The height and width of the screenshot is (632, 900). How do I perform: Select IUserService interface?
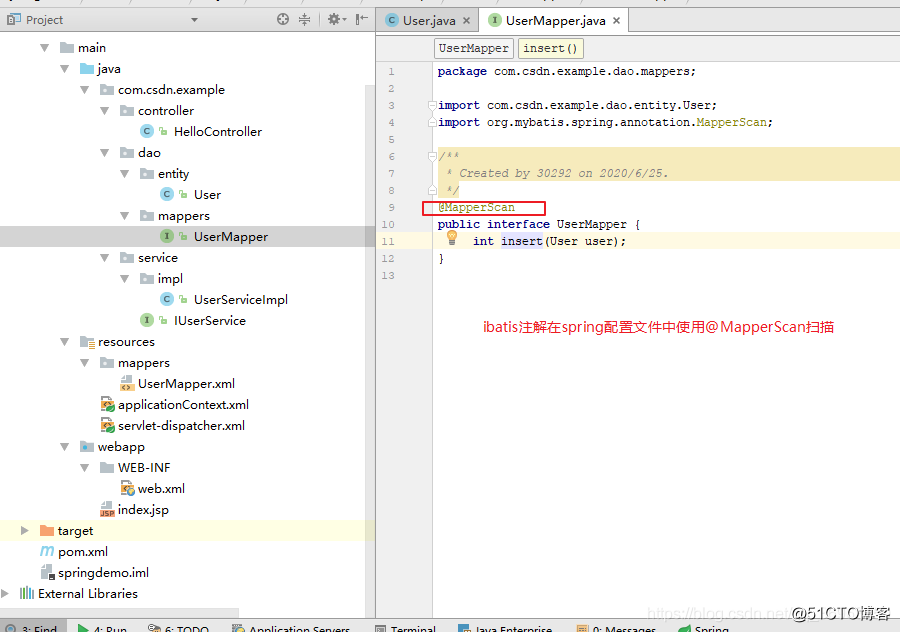click(210, 321)
